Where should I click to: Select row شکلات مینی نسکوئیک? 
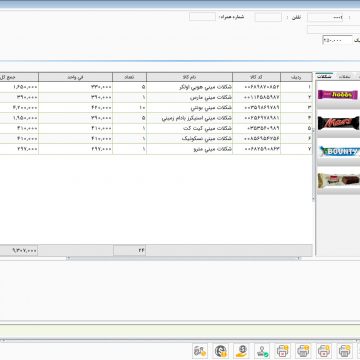pos(156,139)
